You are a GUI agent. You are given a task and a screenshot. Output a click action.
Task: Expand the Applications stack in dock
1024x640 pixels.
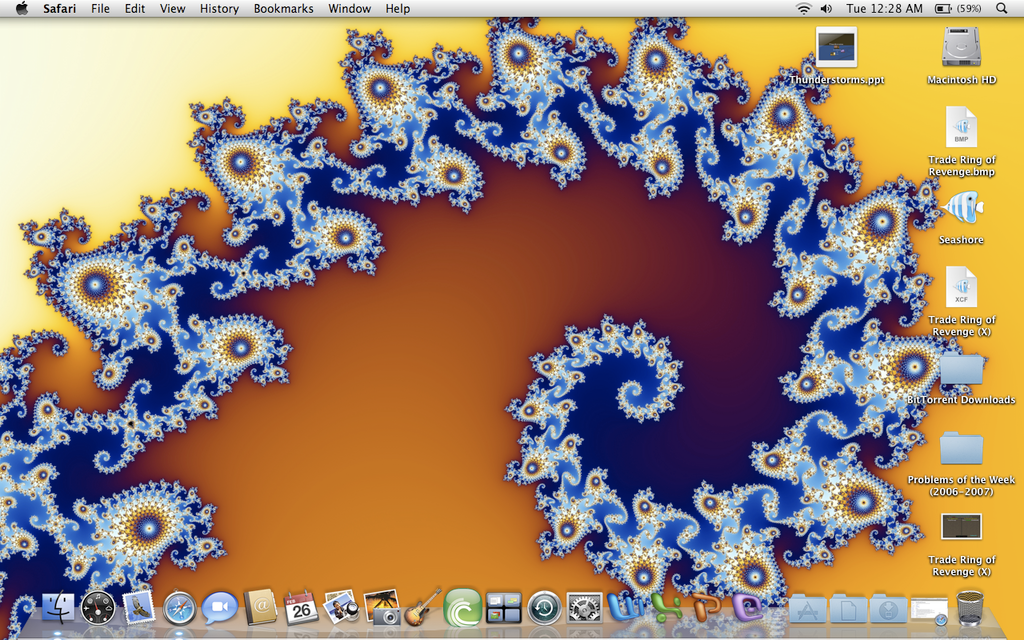pyautogui.click(x=807, y=607)
